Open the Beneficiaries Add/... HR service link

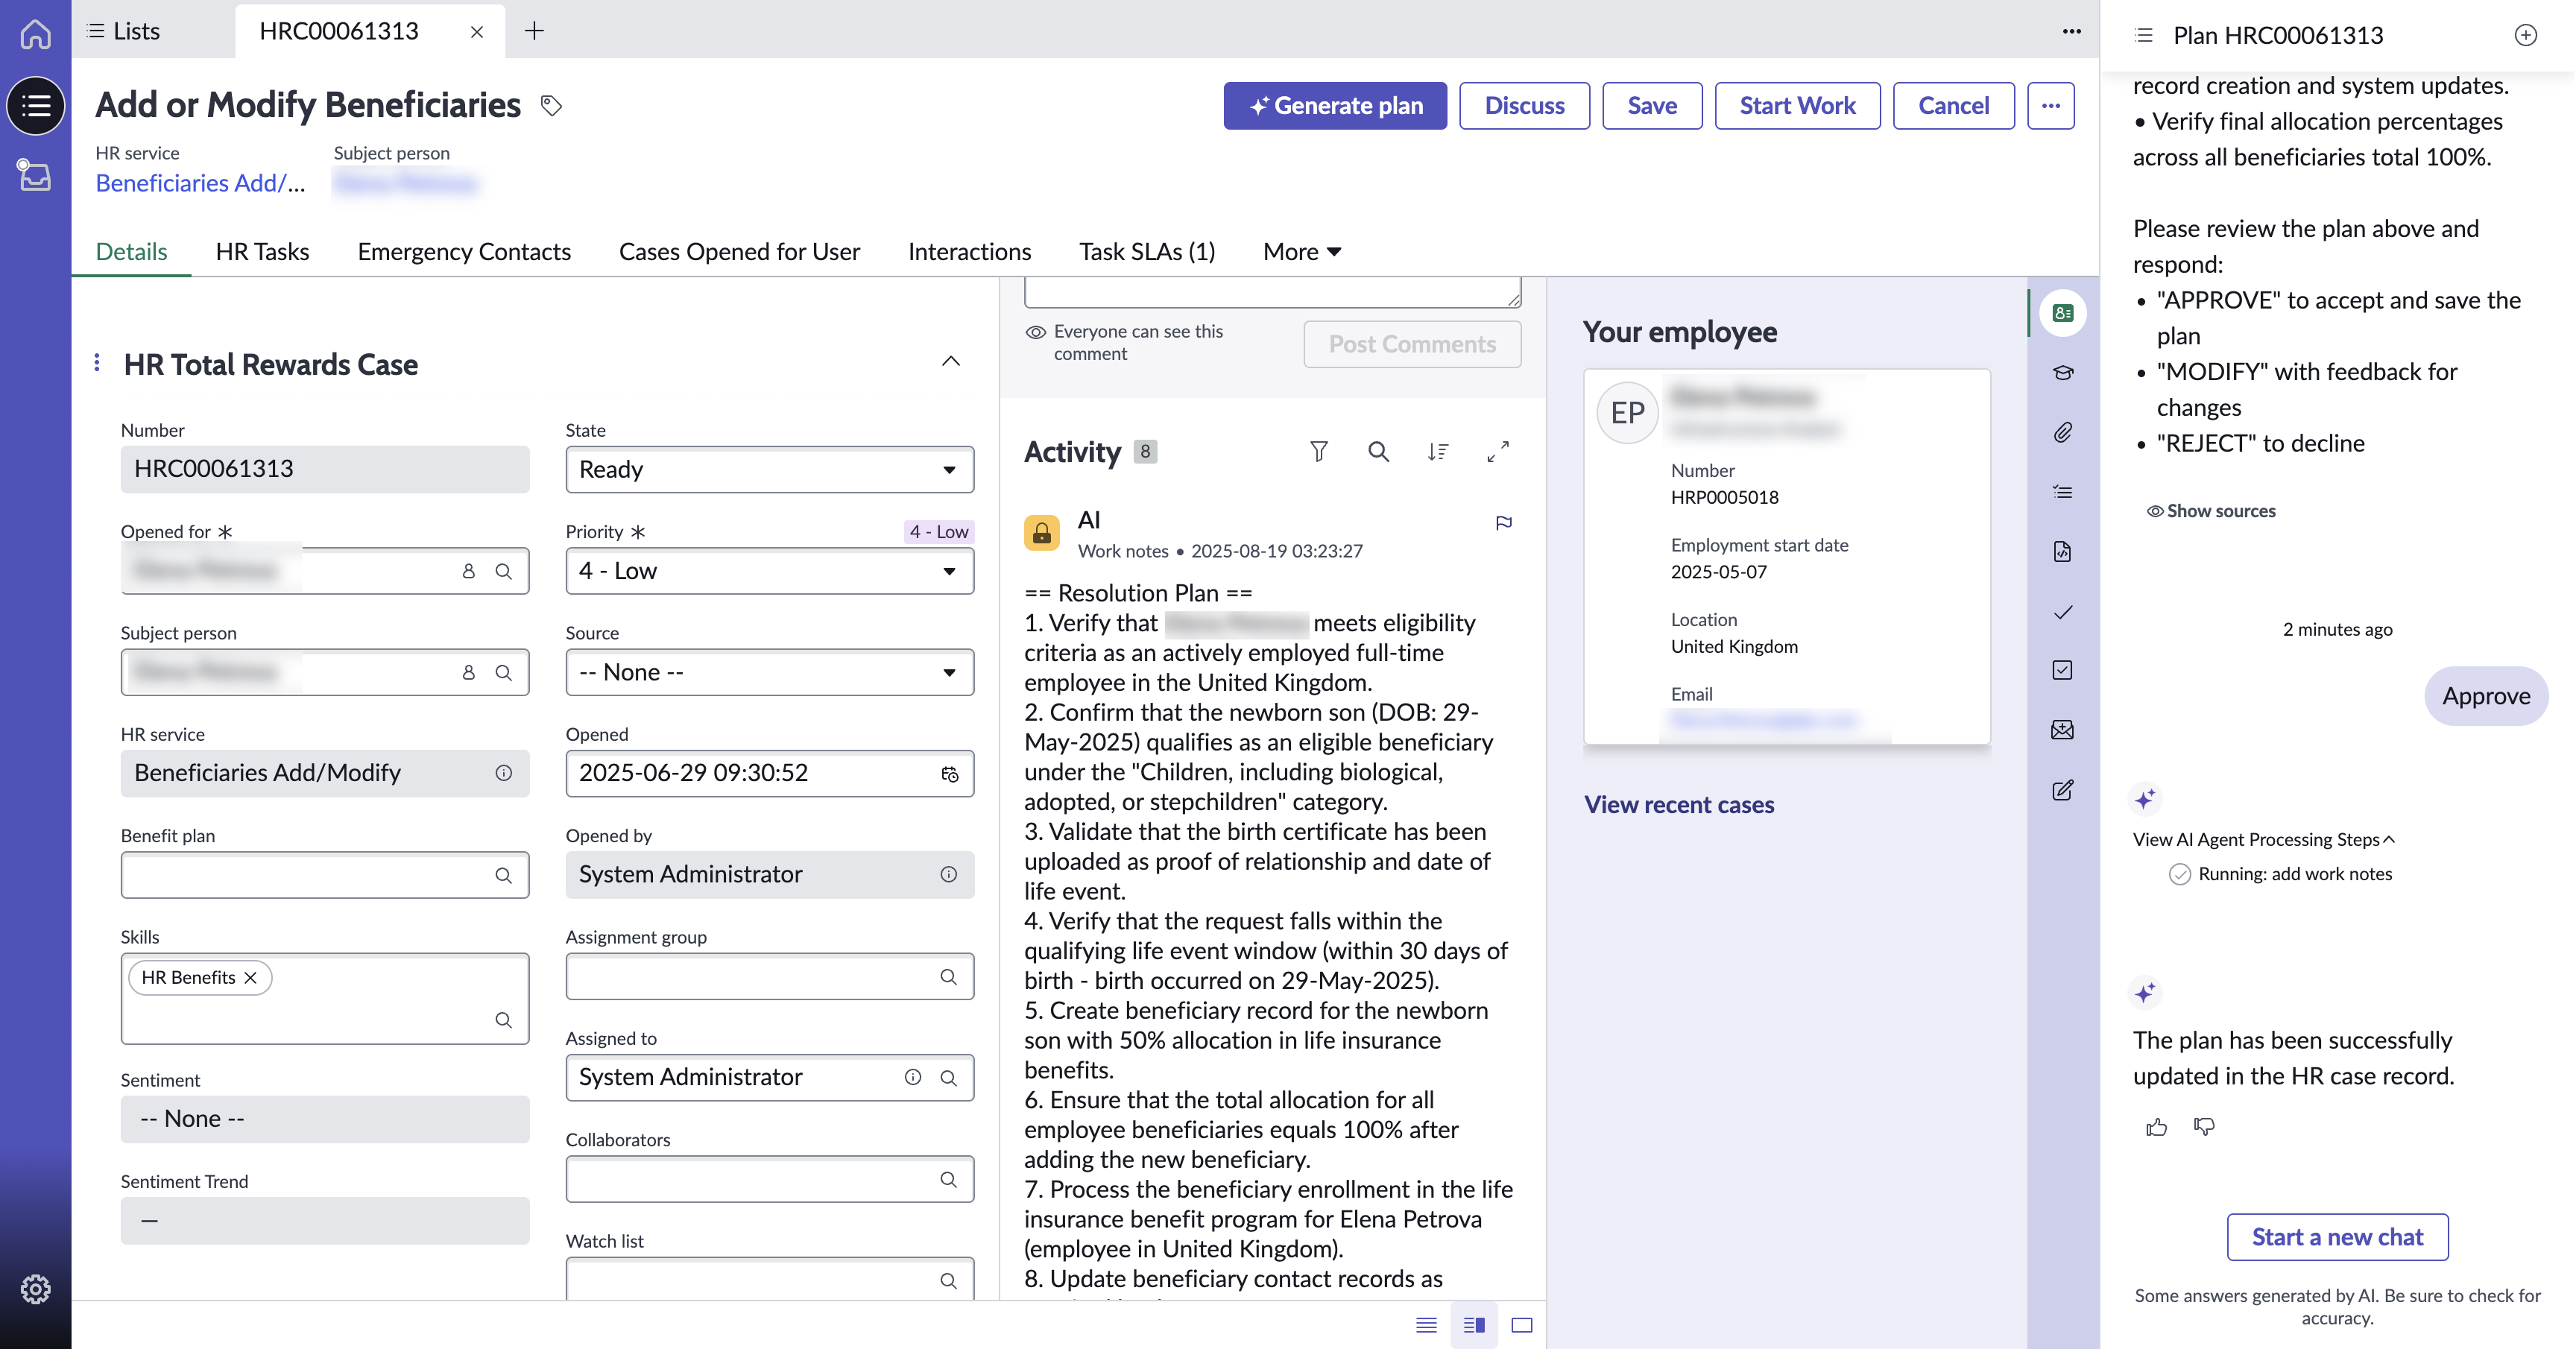pos(200,183)
